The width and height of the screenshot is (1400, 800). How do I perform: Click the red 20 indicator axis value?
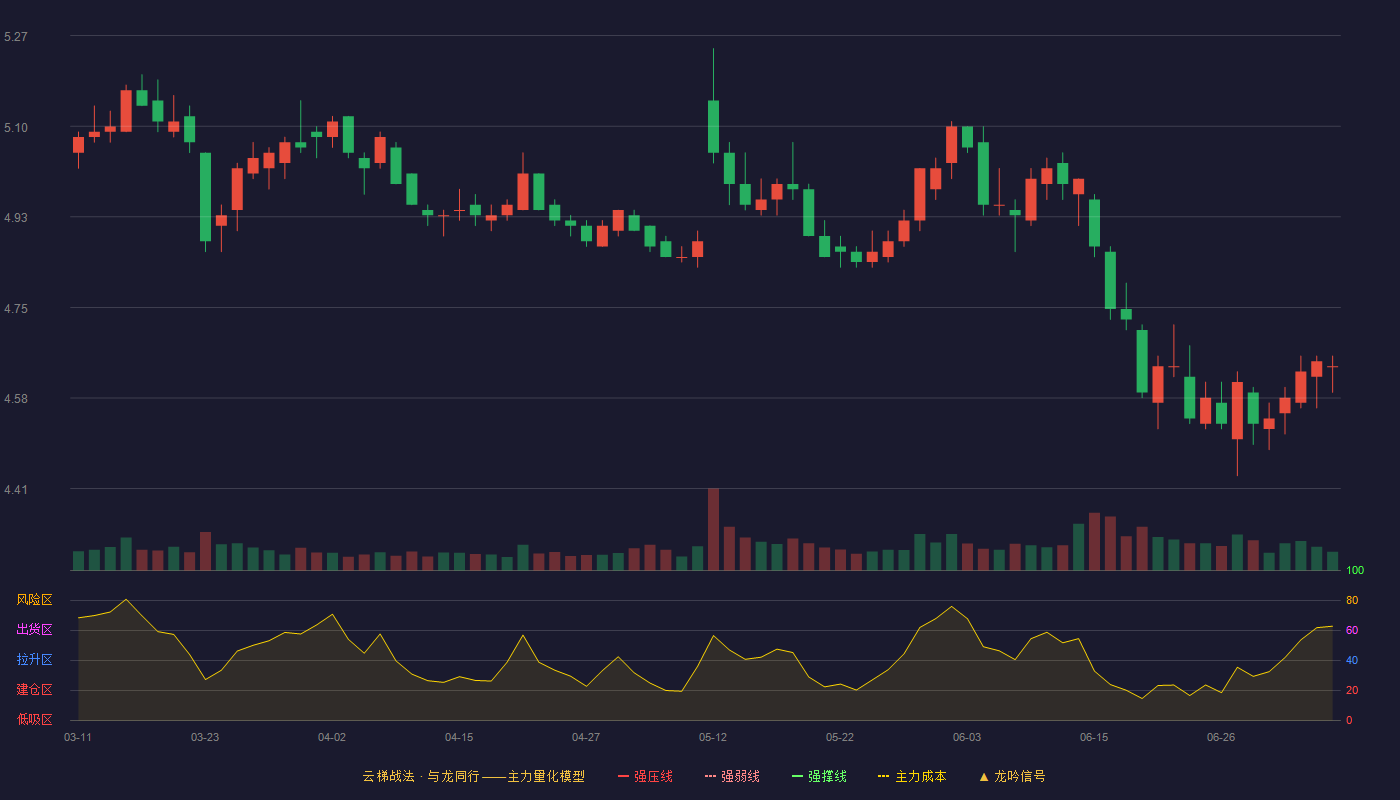tap(1352, 690)
